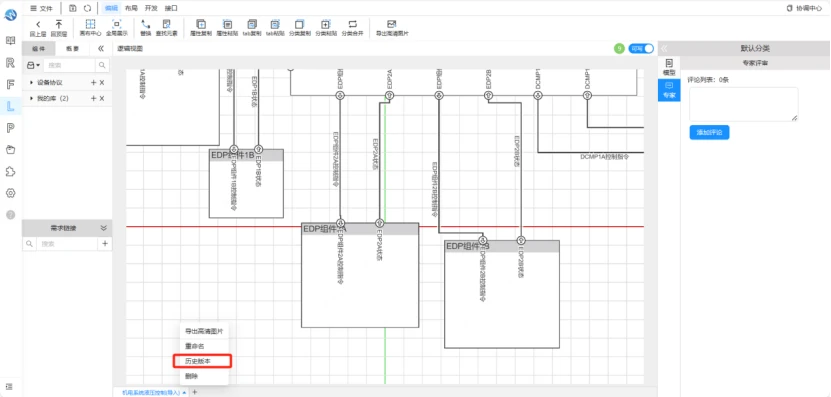The image size is (831, 397).
Task: Add new sheet with plus at bottom
Action: coord(195,392)
